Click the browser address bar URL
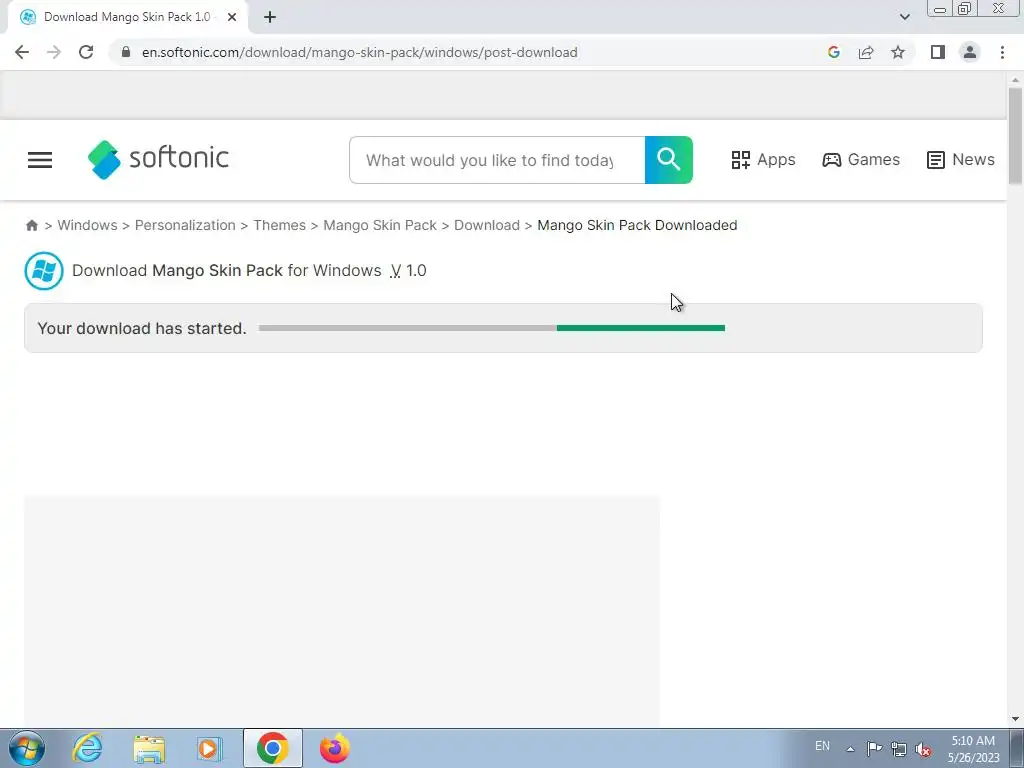The image size is (1024, 768). 359,52
